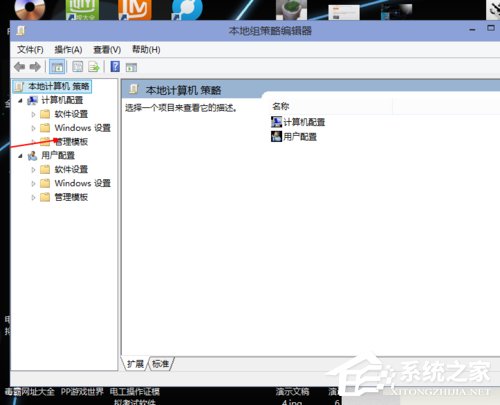The height and width of the screenshot is (405, 500).
Task: Toggle the show/hide action pane icon
Action: point(131,67)
